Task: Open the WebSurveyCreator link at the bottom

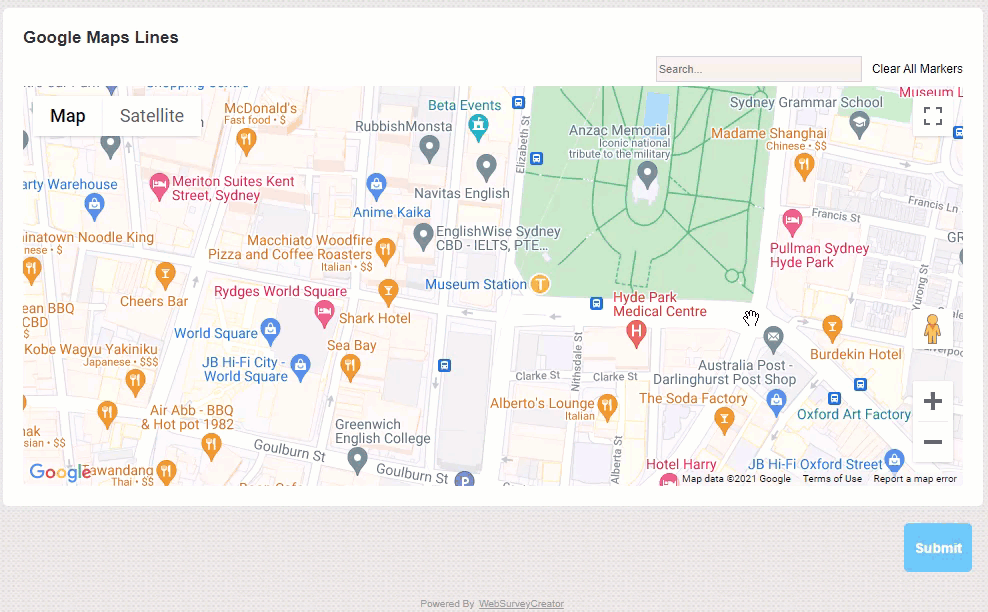Action: (x=520, y=603)
